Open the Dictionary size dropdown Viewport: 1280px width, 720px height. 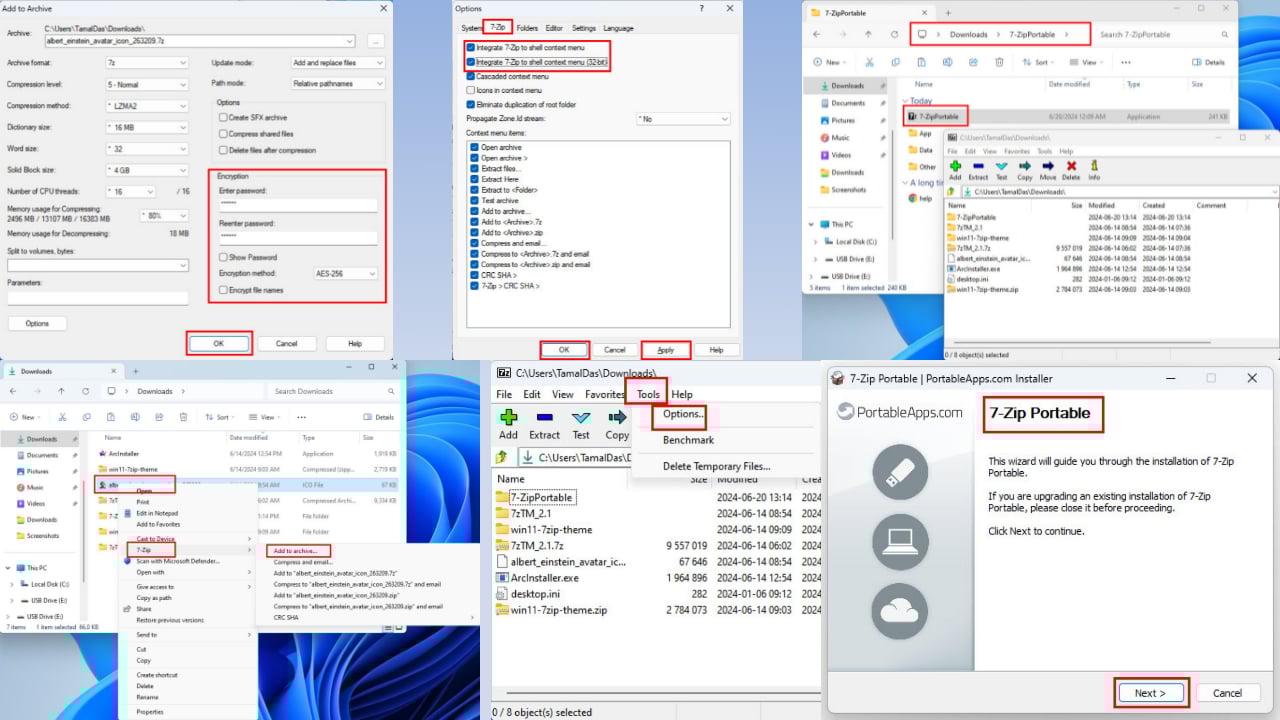[147, 127]
